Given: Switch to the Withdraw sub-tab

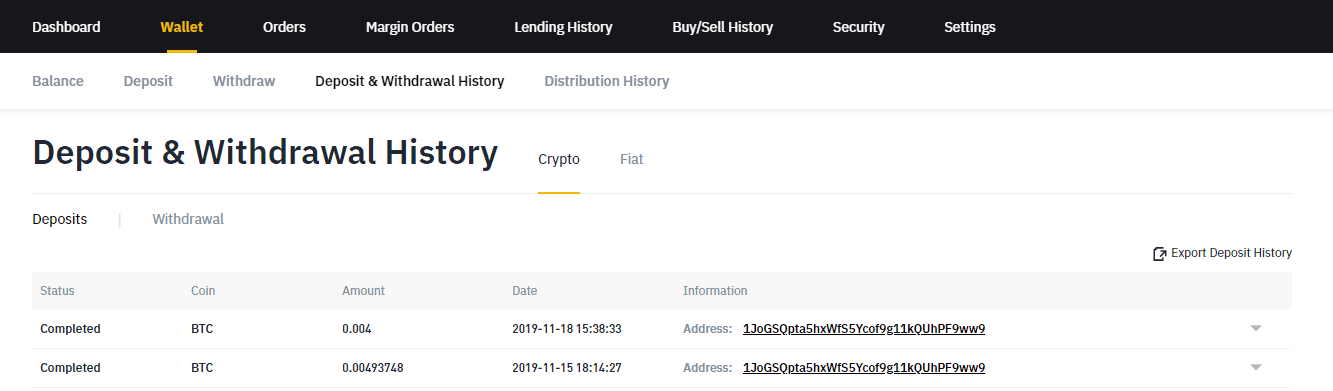Looking at the screenshot, I should tap(244, 81).
